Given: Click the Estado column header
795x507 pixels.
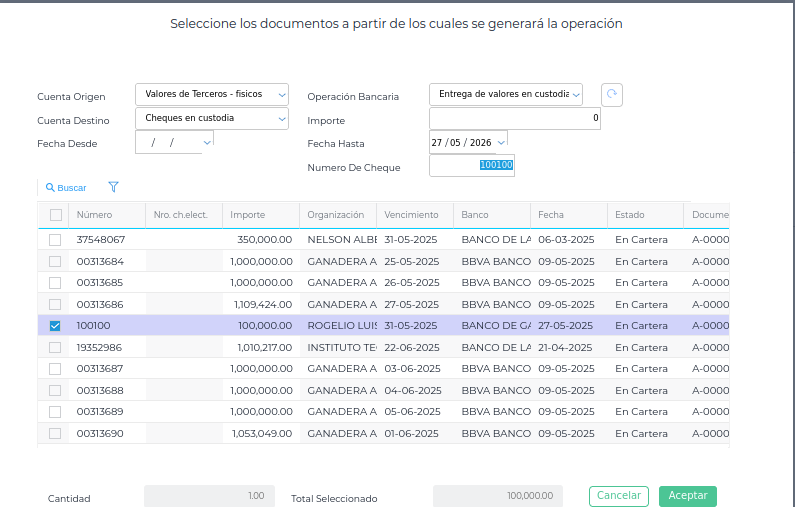Looking at the screenshot, I should click(630, 215).
